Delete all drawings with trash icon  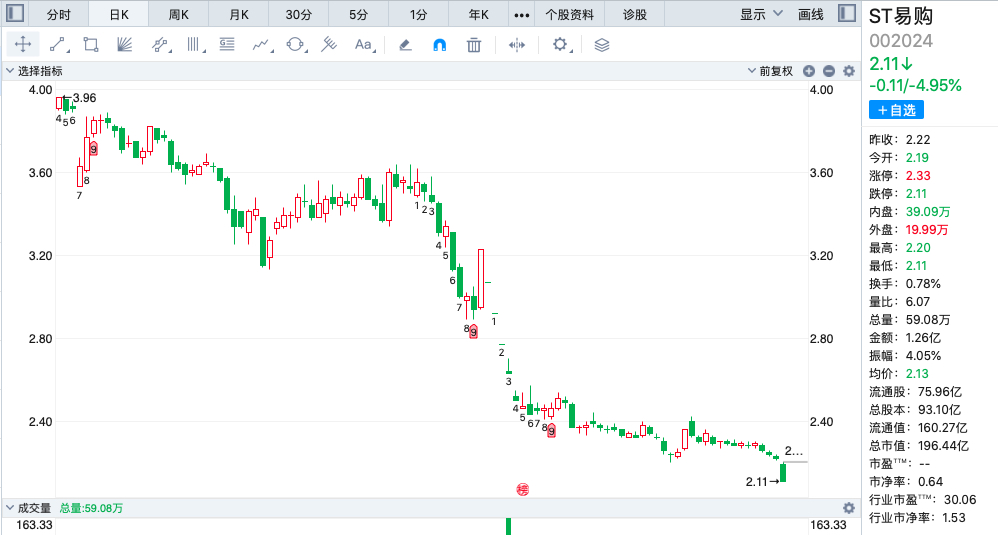click(474, 45)
